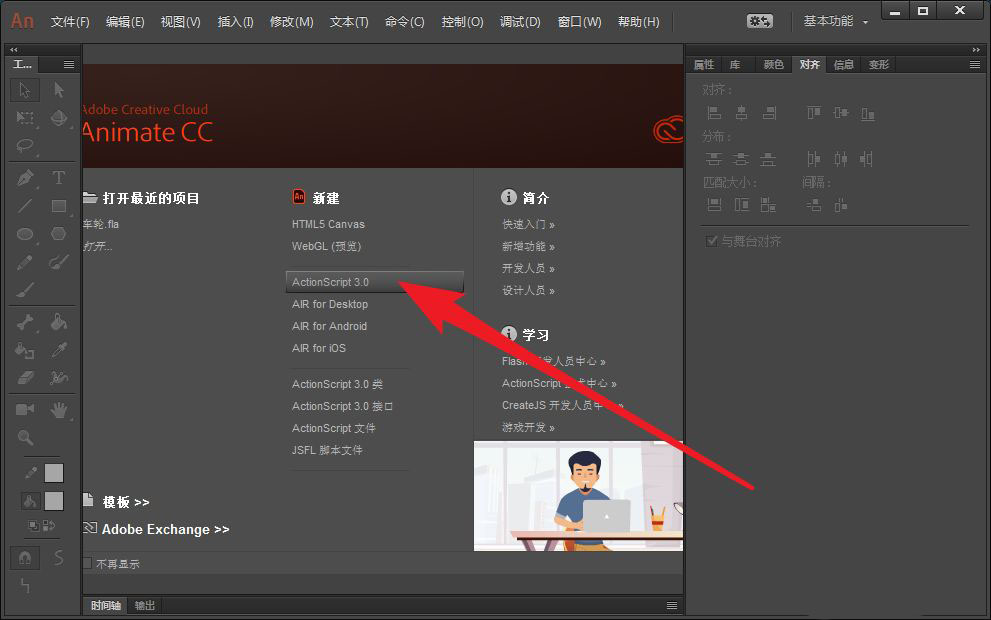Click the stroke color swatch
Image resolution: width=991 pixels, height=620 pixels.
click(54, 473)
